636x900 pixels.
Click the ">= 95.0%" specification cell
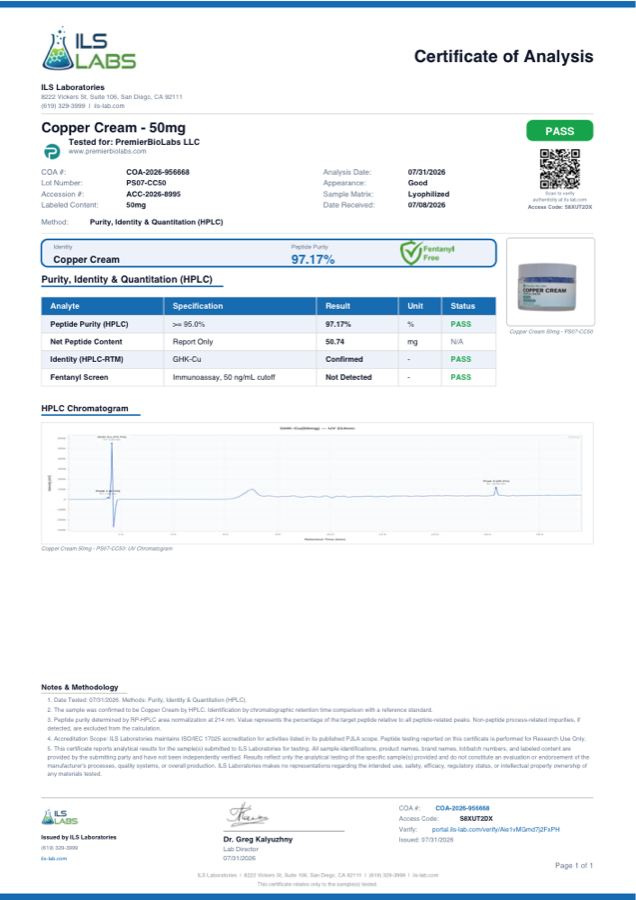click(188, 324)
